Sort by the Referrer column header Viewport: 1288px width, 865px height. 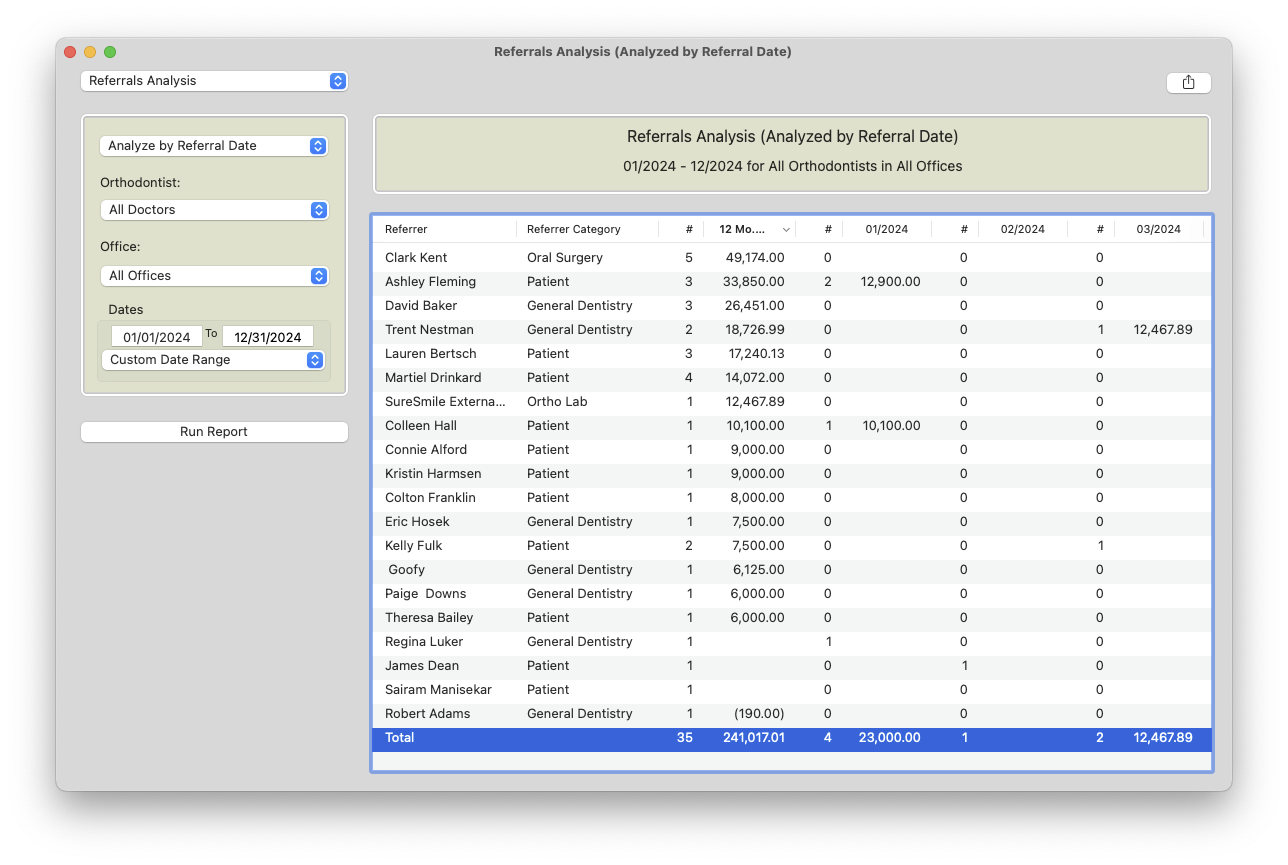tap(446, 229)
